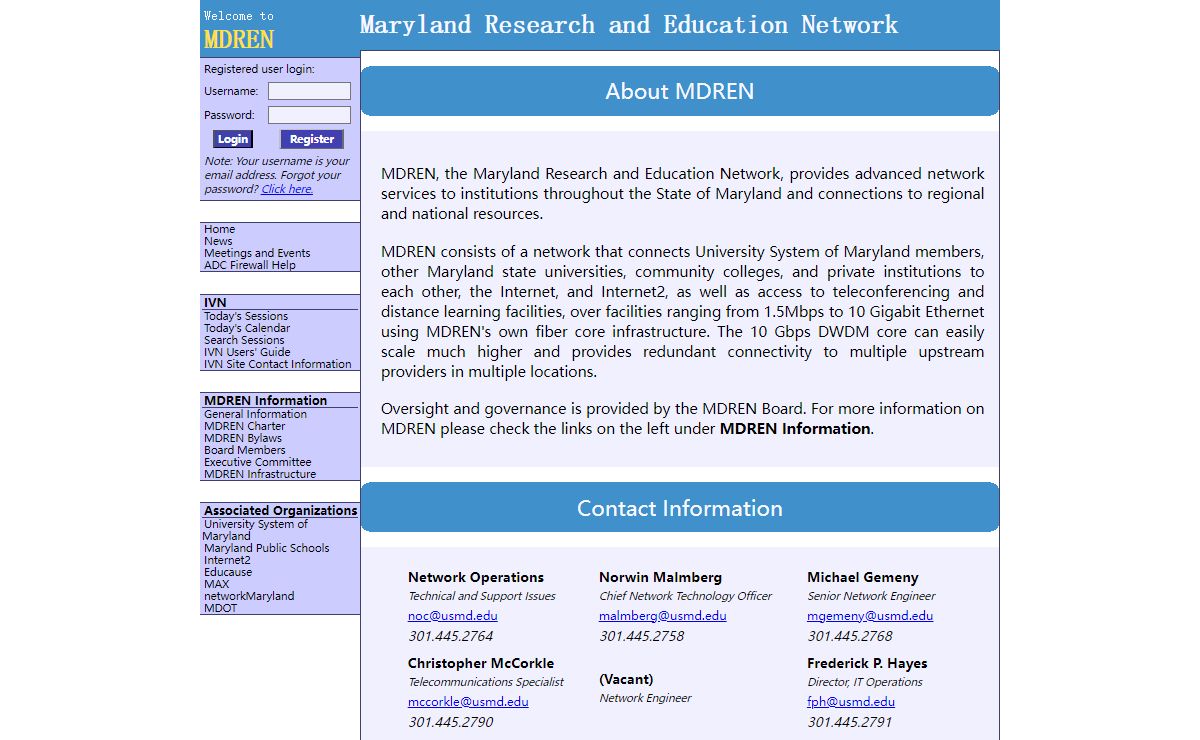Email fph@usmd.edu
The width and height of the screenshot is (1200, 740).
pos(851,702)
